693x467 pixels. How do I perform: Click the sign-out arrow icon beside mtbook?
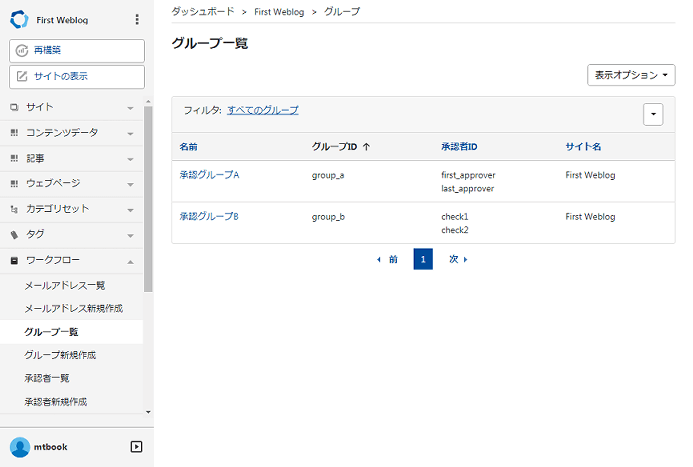coord(137,447)
